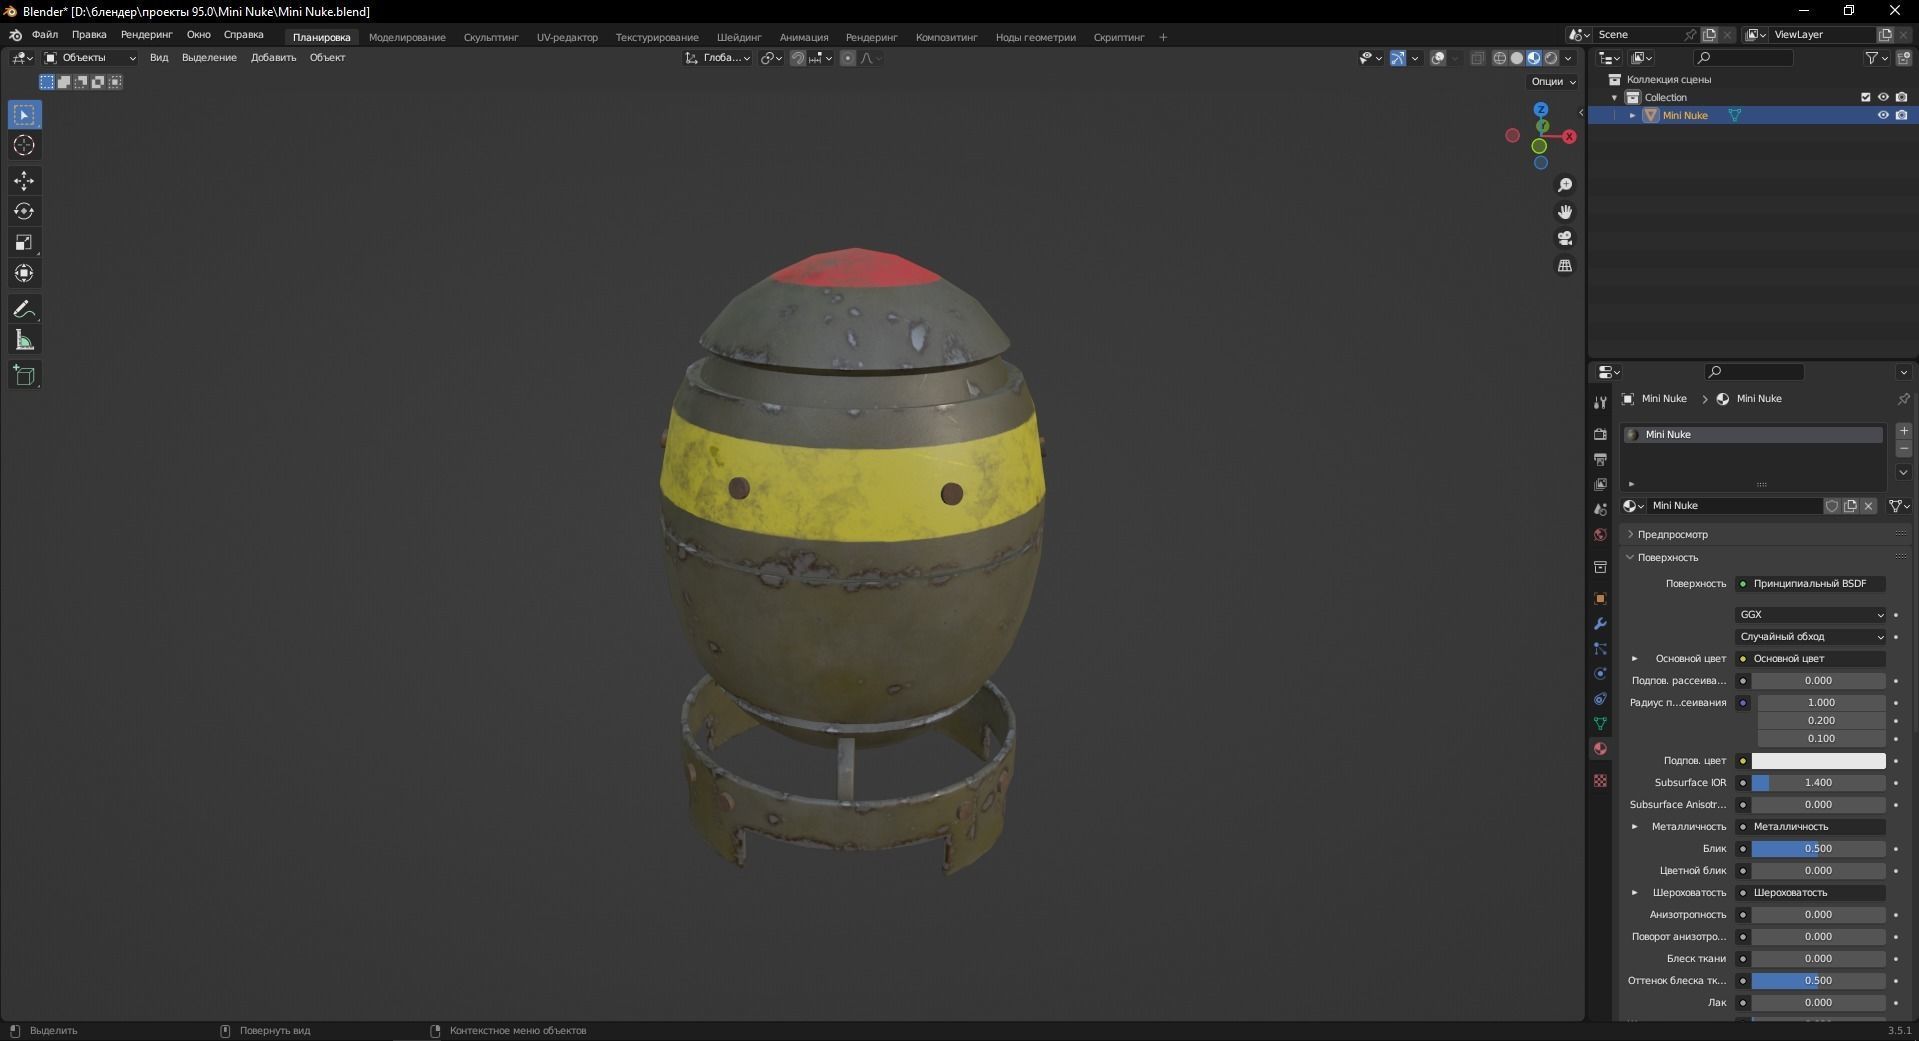Expand Mini Nuke tree item in outliner
The width and height of the screenshot is (1919, 1041).
[x=1633, y=116]
